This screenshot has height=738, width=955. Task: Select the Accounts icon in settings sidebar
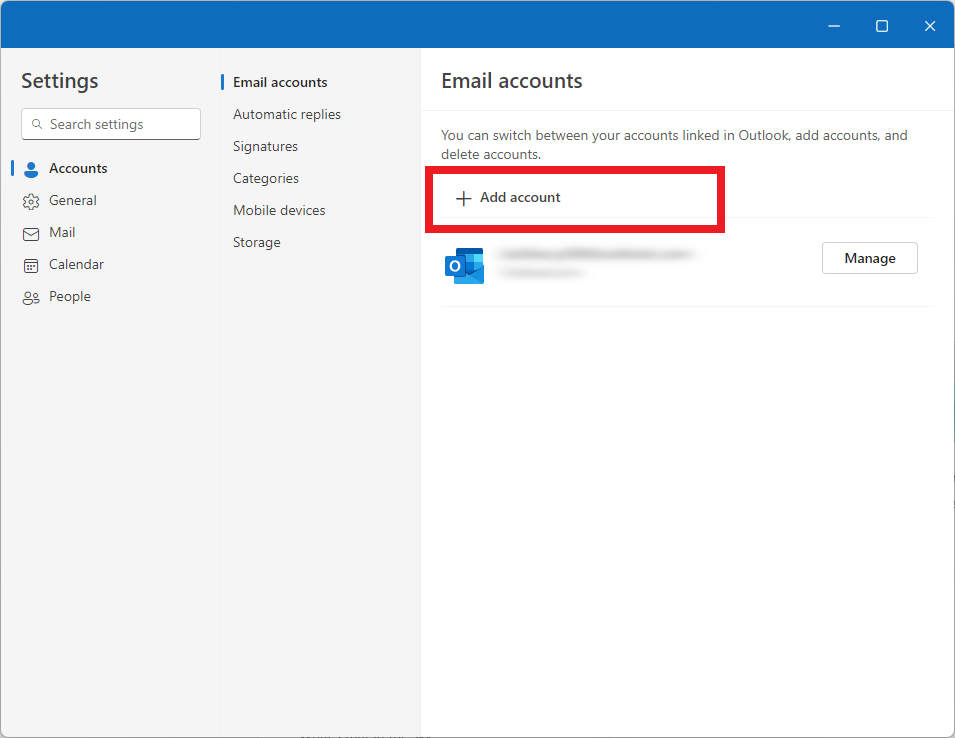coord(31,168)
